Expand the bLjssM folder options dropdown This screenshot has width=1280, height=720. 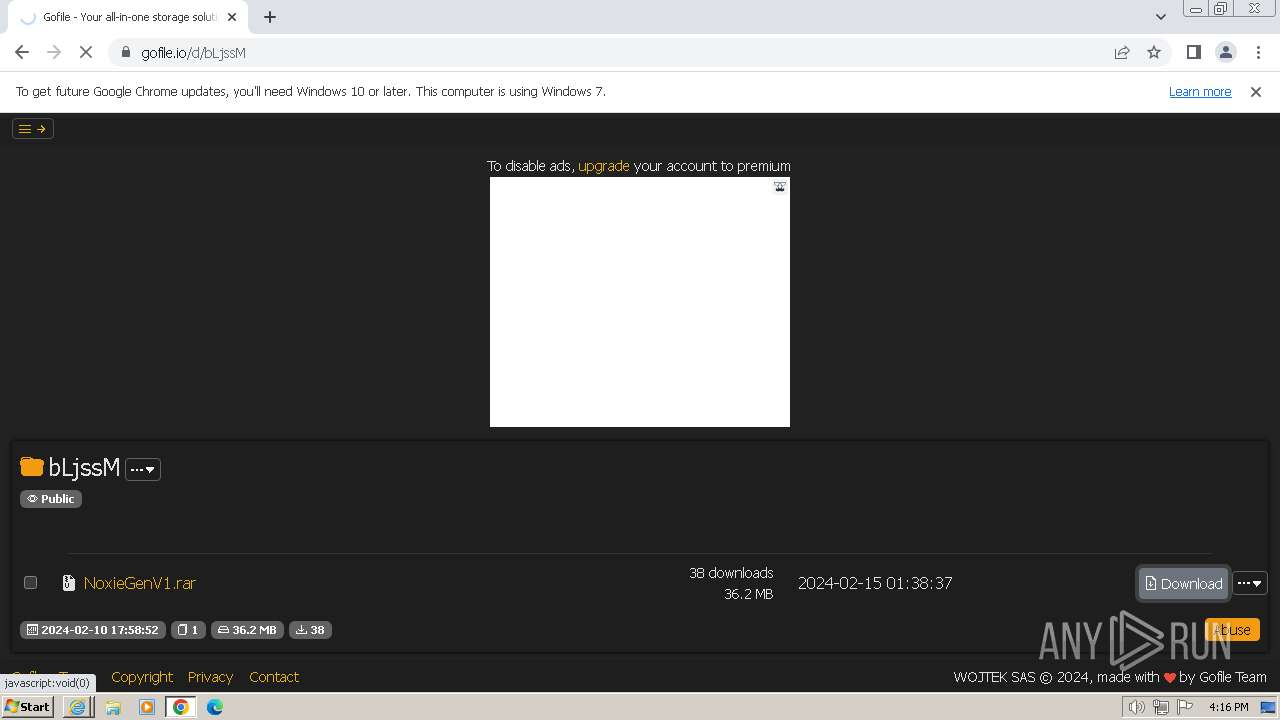point(142,469)
